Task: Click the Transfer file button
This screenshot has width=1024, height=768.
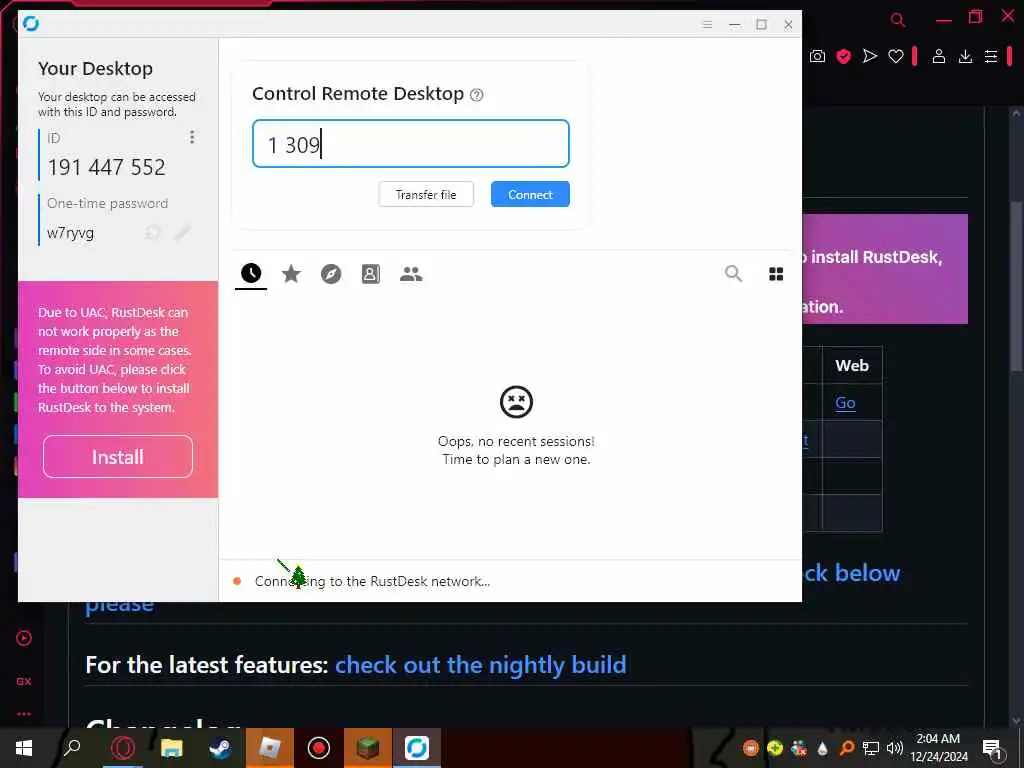Action: click(426, 195)
